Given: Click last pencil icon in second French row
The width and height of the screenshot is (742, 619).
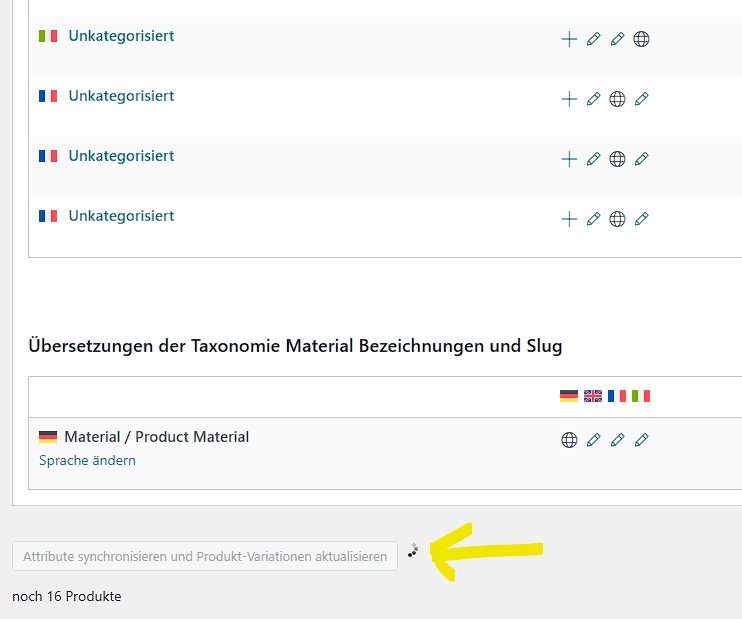Looking at the screenshot, I should click(x=641, y=159).
